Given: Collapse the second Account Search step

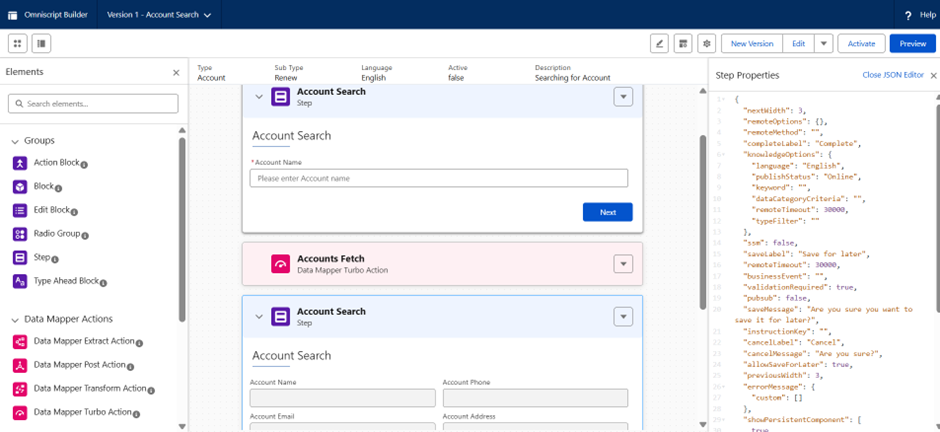Looking at the screenshot, I should tap(259, 316).
